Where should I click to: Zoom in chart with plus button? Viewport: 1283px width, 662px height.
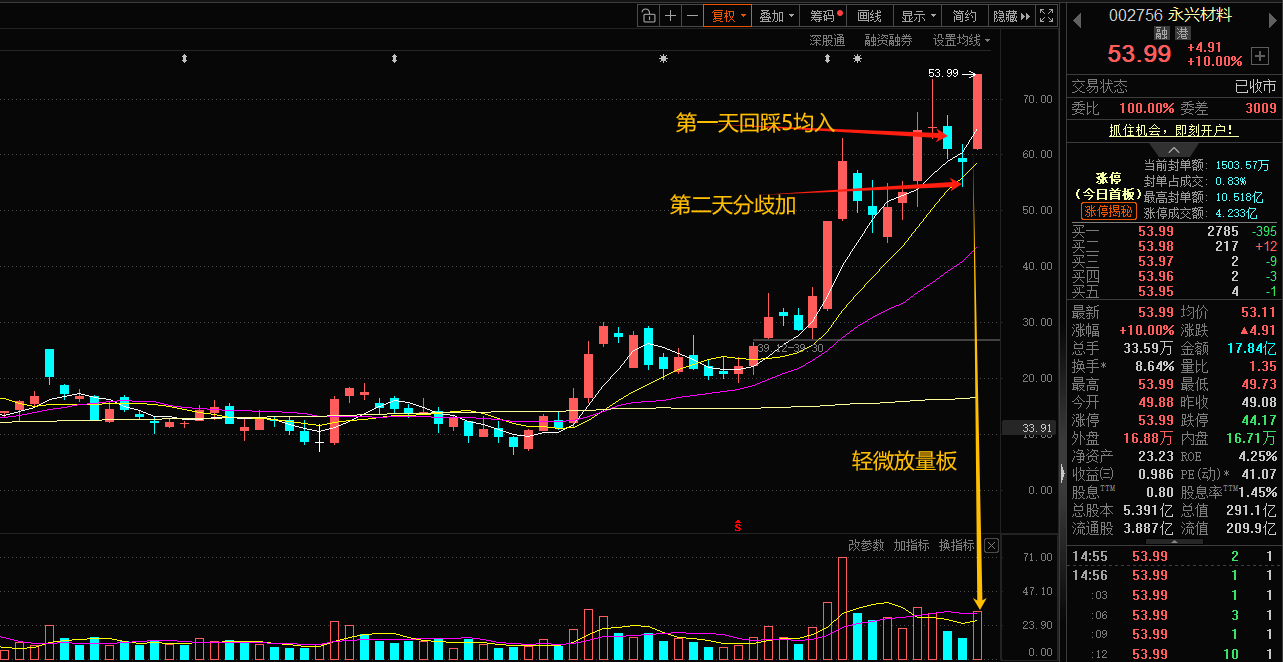(x=670, y=15)
